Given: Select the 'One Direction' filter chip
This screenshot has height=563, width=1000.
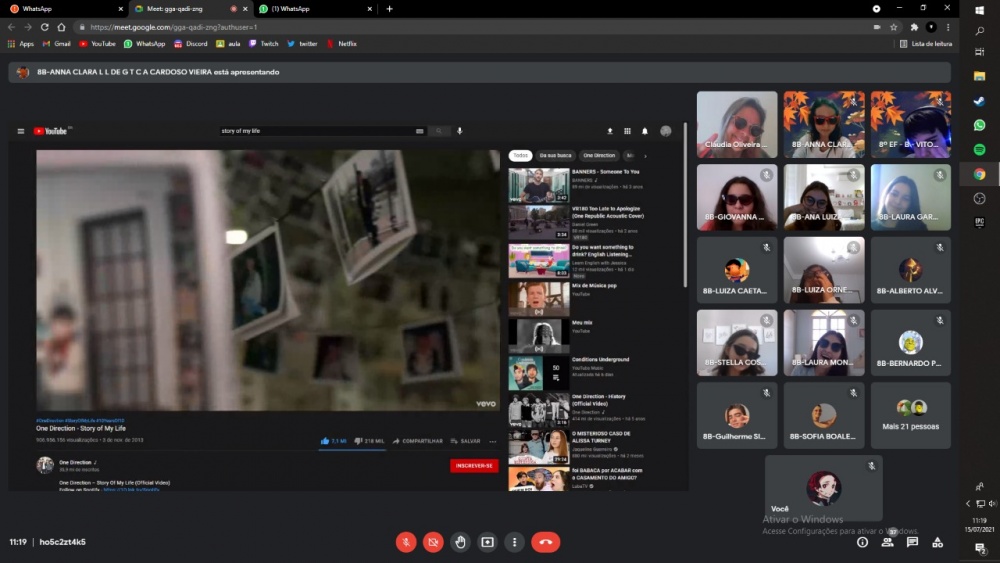Looking at the screenshot, I should 599,156.
